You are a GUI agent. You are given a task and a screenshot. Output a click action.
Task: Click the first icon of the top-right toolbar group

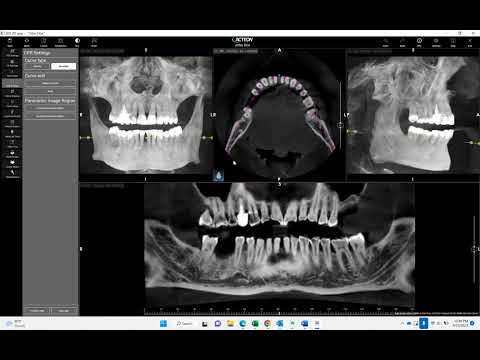pyautogui.click(x=386, y=42)
